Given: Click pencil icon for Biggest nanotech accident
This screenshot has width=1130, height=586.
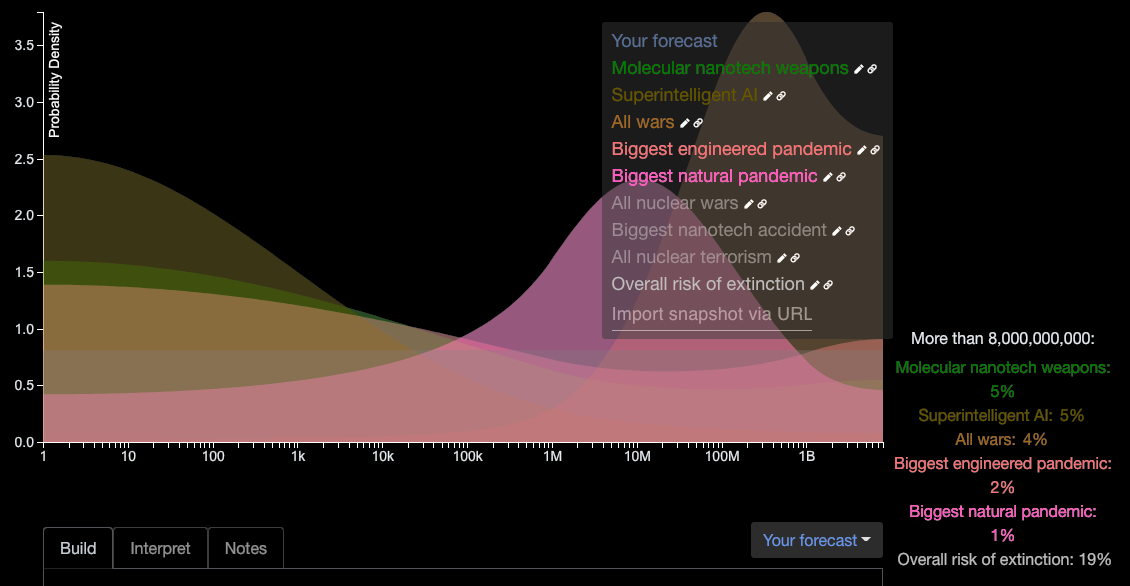Looking at the screenshot, I should coord(836,231).
